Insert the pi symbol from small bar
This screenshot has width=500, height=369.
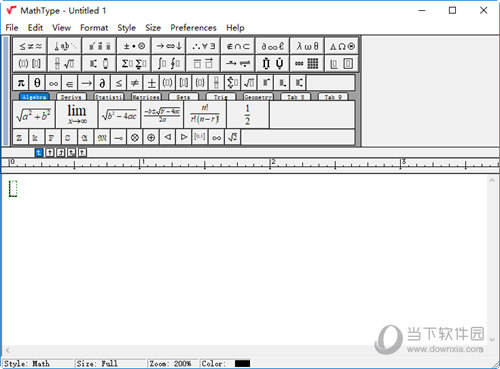21,83
